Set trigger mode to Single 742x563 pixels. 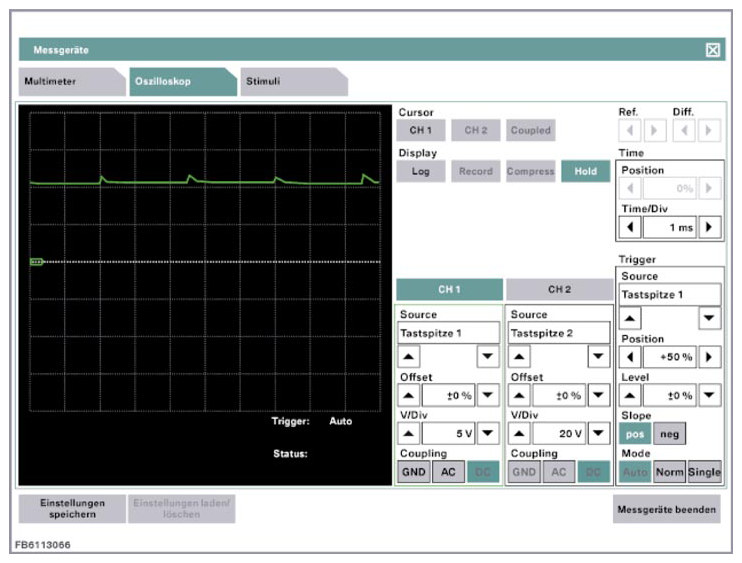[x=704, y=472]
